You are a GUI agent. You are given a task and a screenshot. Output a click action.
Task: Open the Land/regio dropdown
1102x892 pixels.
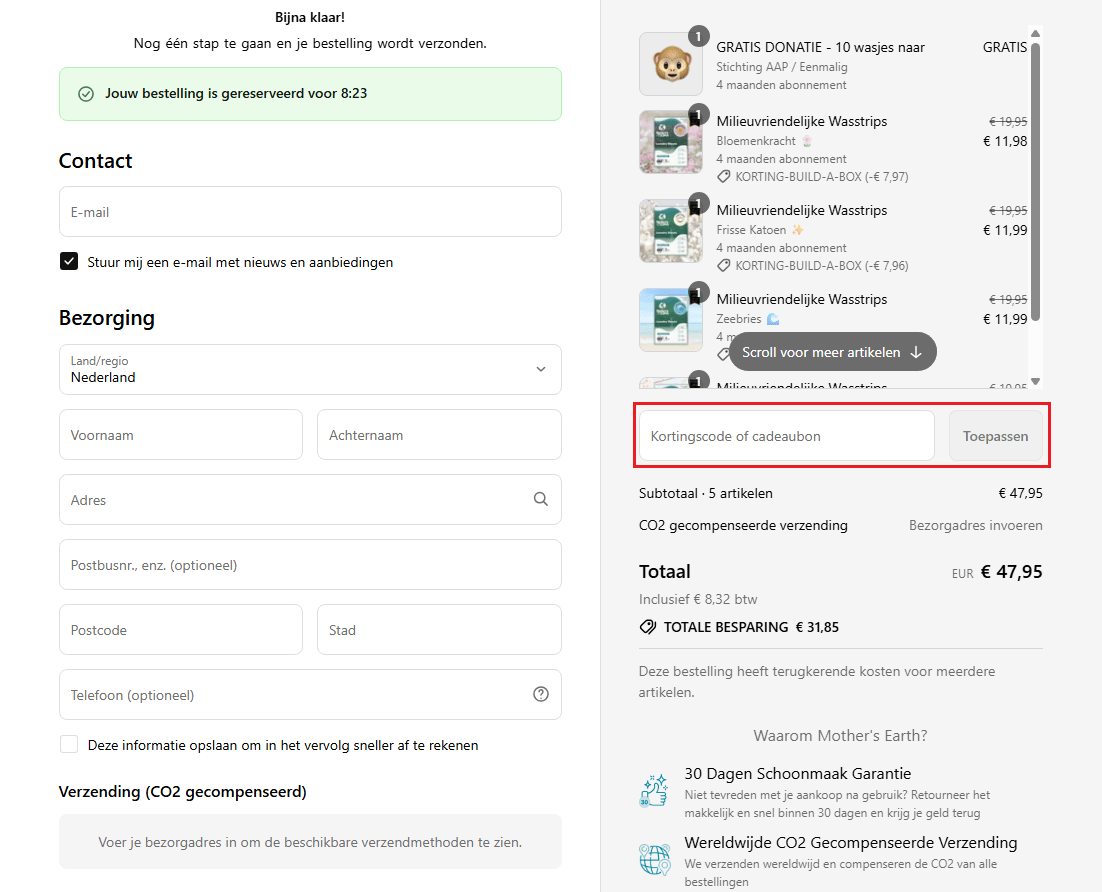click(x=310, y=370)
